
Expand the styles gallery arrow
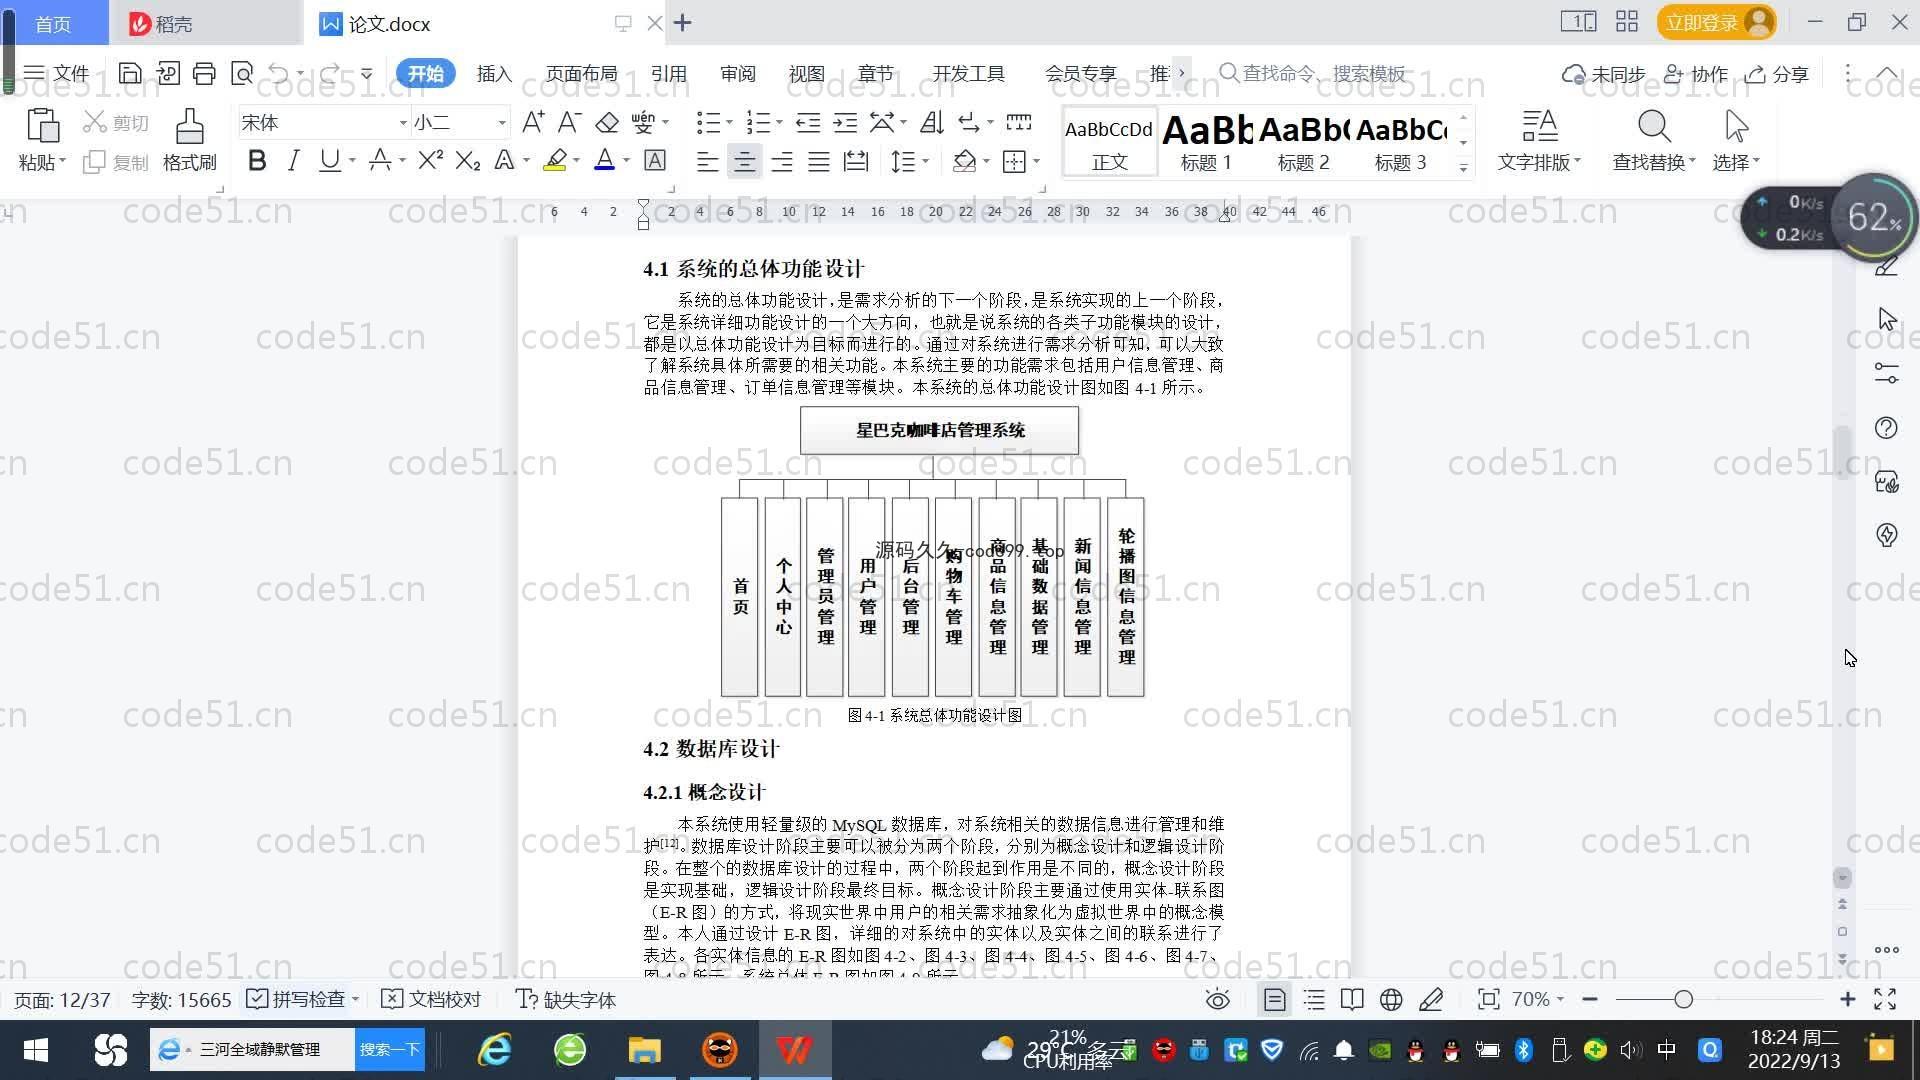point(1463,167)
